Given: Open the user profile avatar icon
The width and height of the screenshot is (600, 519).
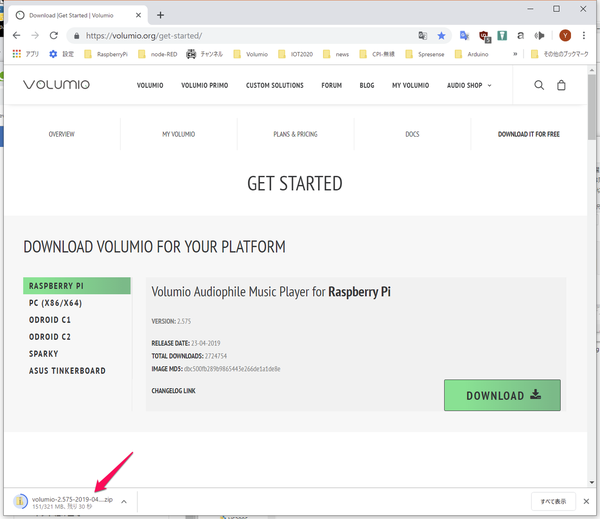Looking at the screenshot, I should (566, 36).
